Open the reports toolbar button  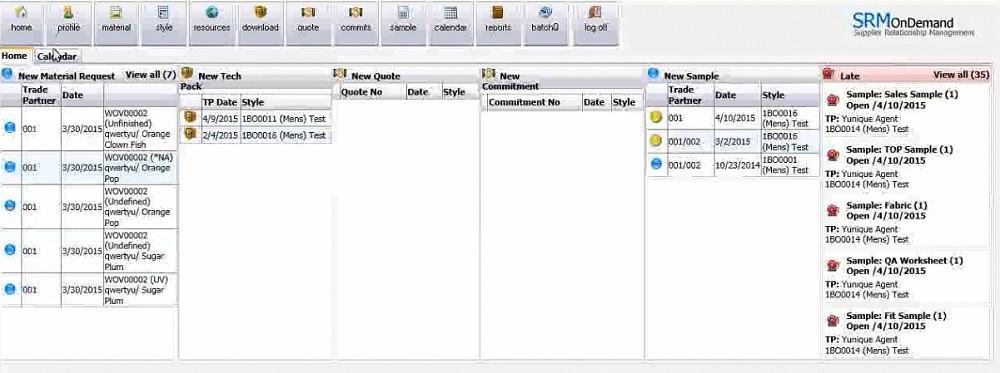[x=498, y=23]
